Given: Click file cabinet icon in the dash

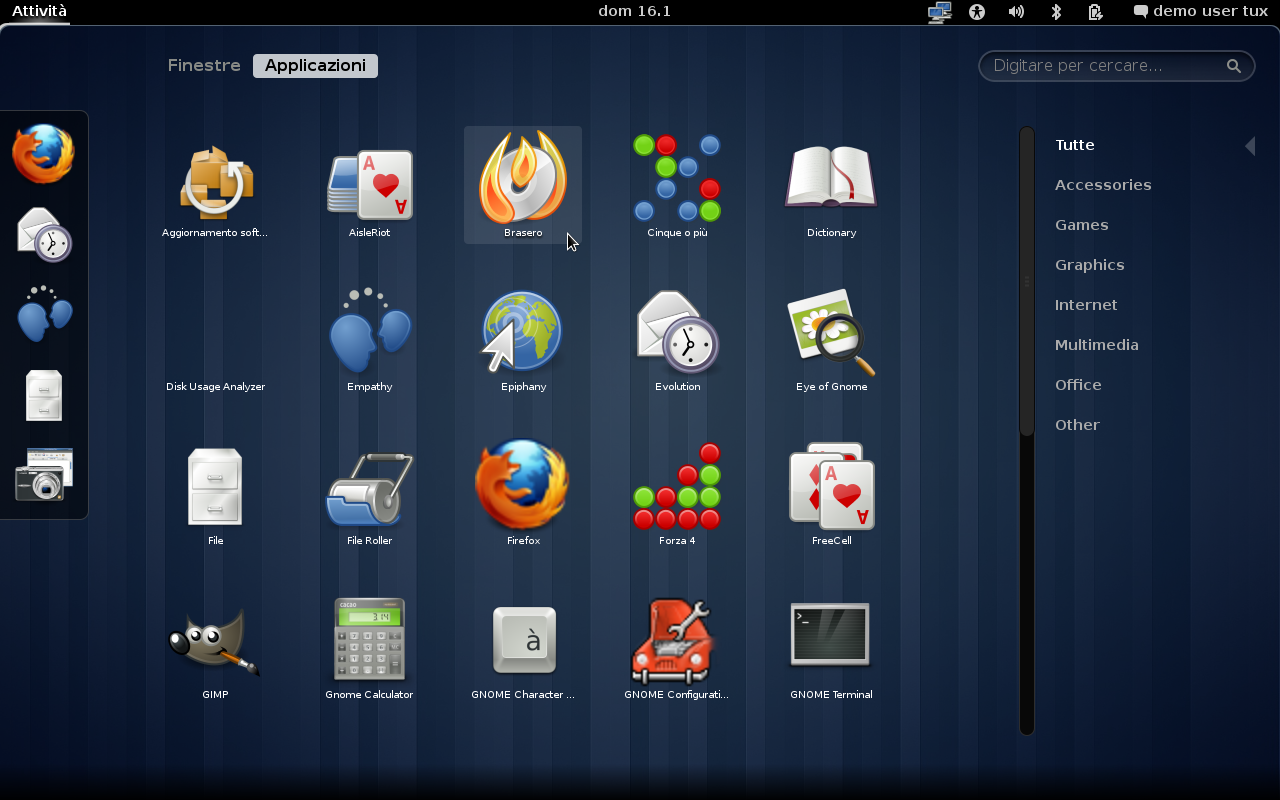Looking at the screenshot, I should [44, 395].
